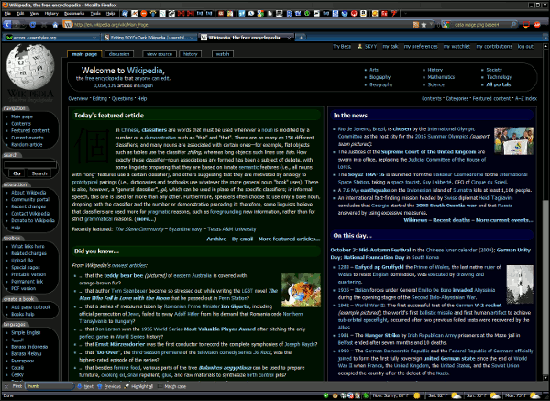Click the red no-entry circle bookmark icon
Viewport: 550px width, 401px height.
[x=144, y=14]
